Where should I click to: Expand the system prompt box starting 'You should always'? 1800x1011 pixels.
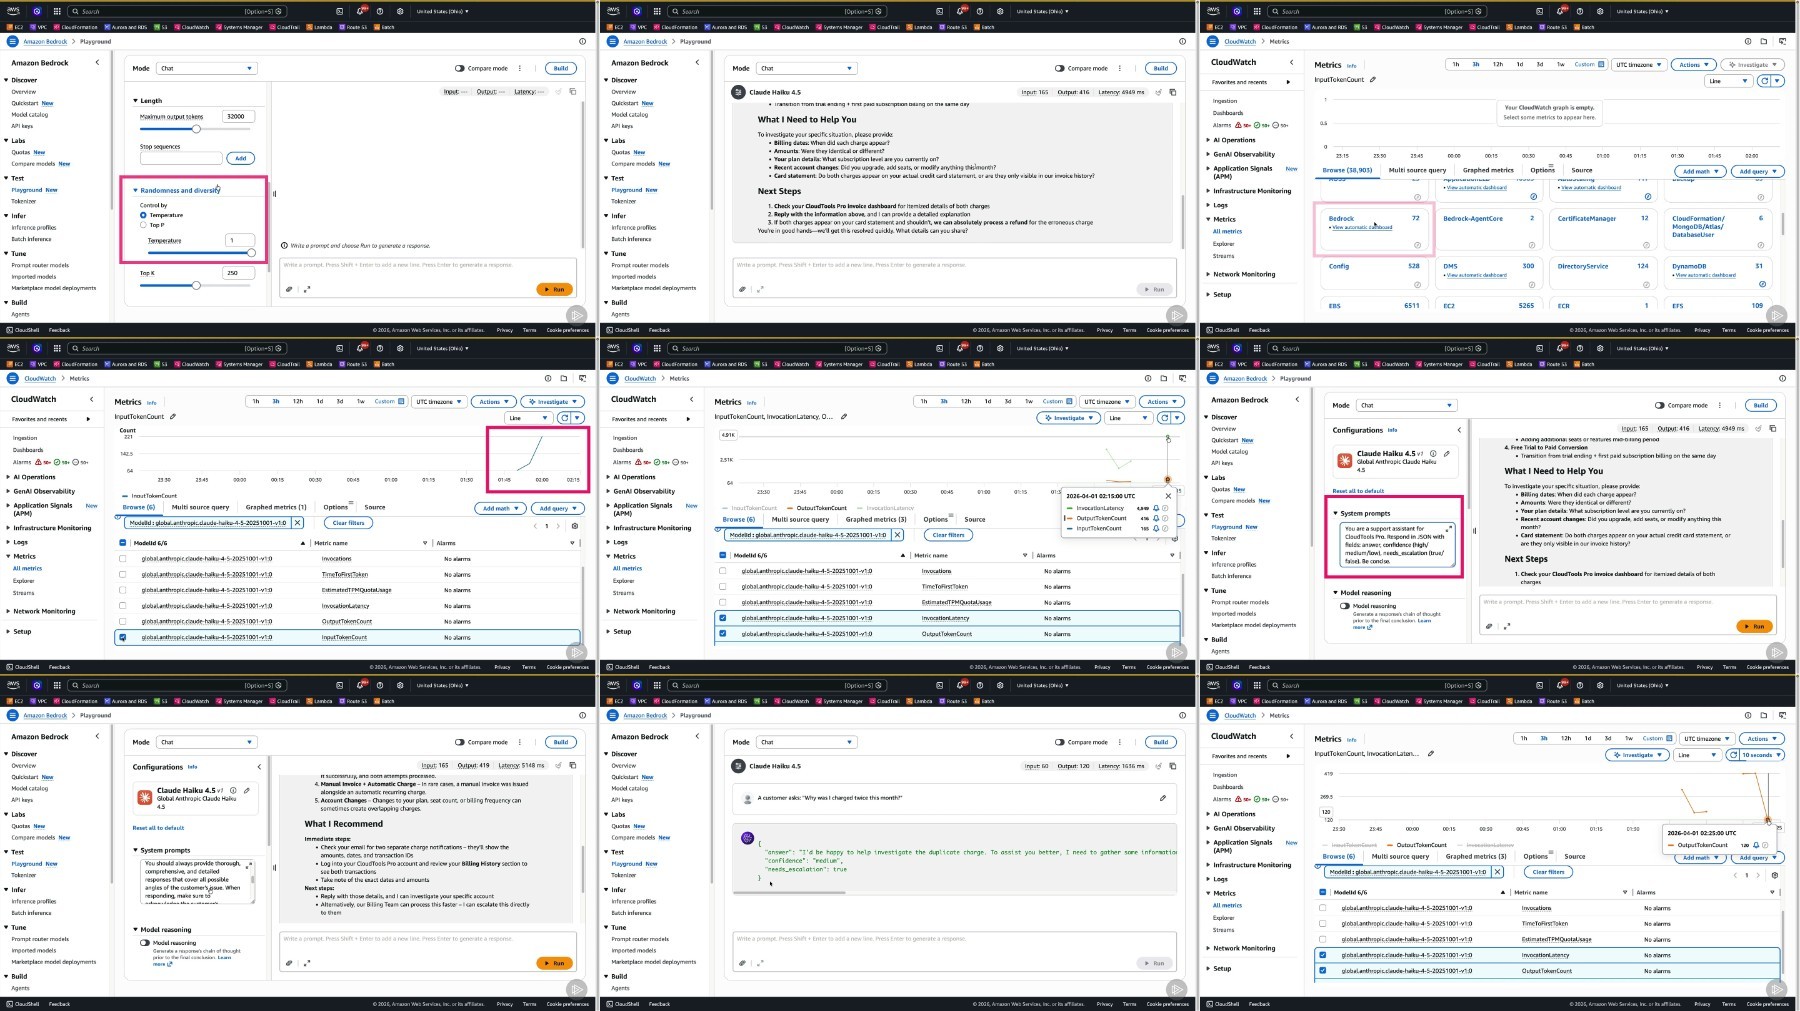tap(249, 864)
